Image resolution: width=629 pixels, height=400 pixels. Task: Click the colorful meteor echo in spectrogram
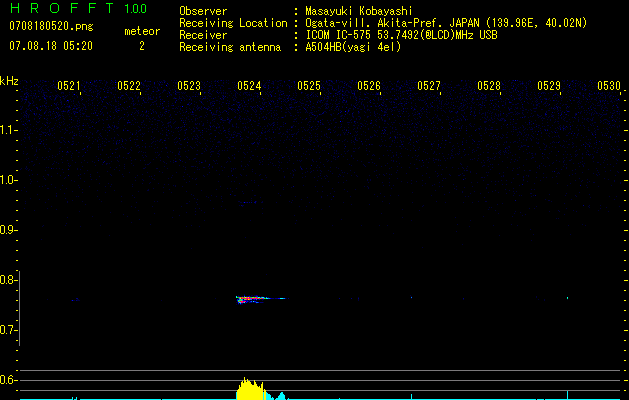coord(260,299)
